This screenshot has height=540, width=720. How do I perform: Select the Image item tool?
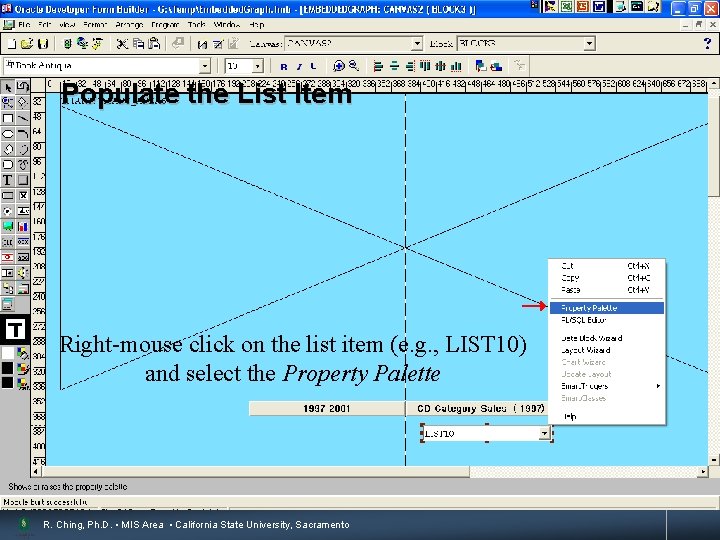click(7, 226)
